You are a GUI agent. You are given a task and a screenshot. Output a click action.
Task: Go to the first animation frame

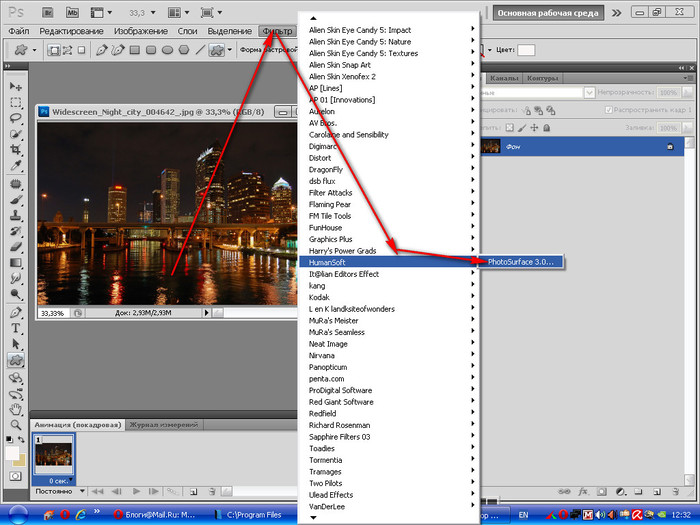[x=97, y=491]
